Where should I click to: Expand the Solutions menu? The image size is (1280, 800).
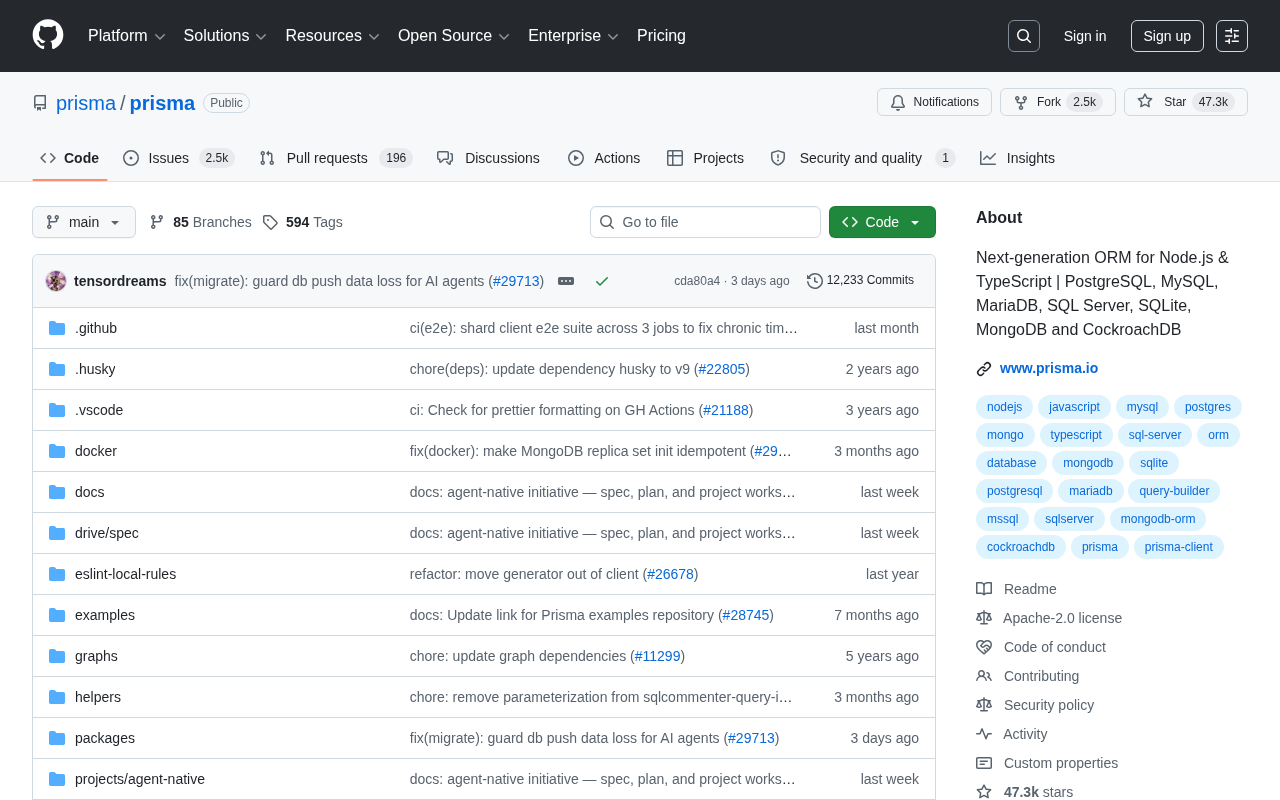tap(225, 36)
